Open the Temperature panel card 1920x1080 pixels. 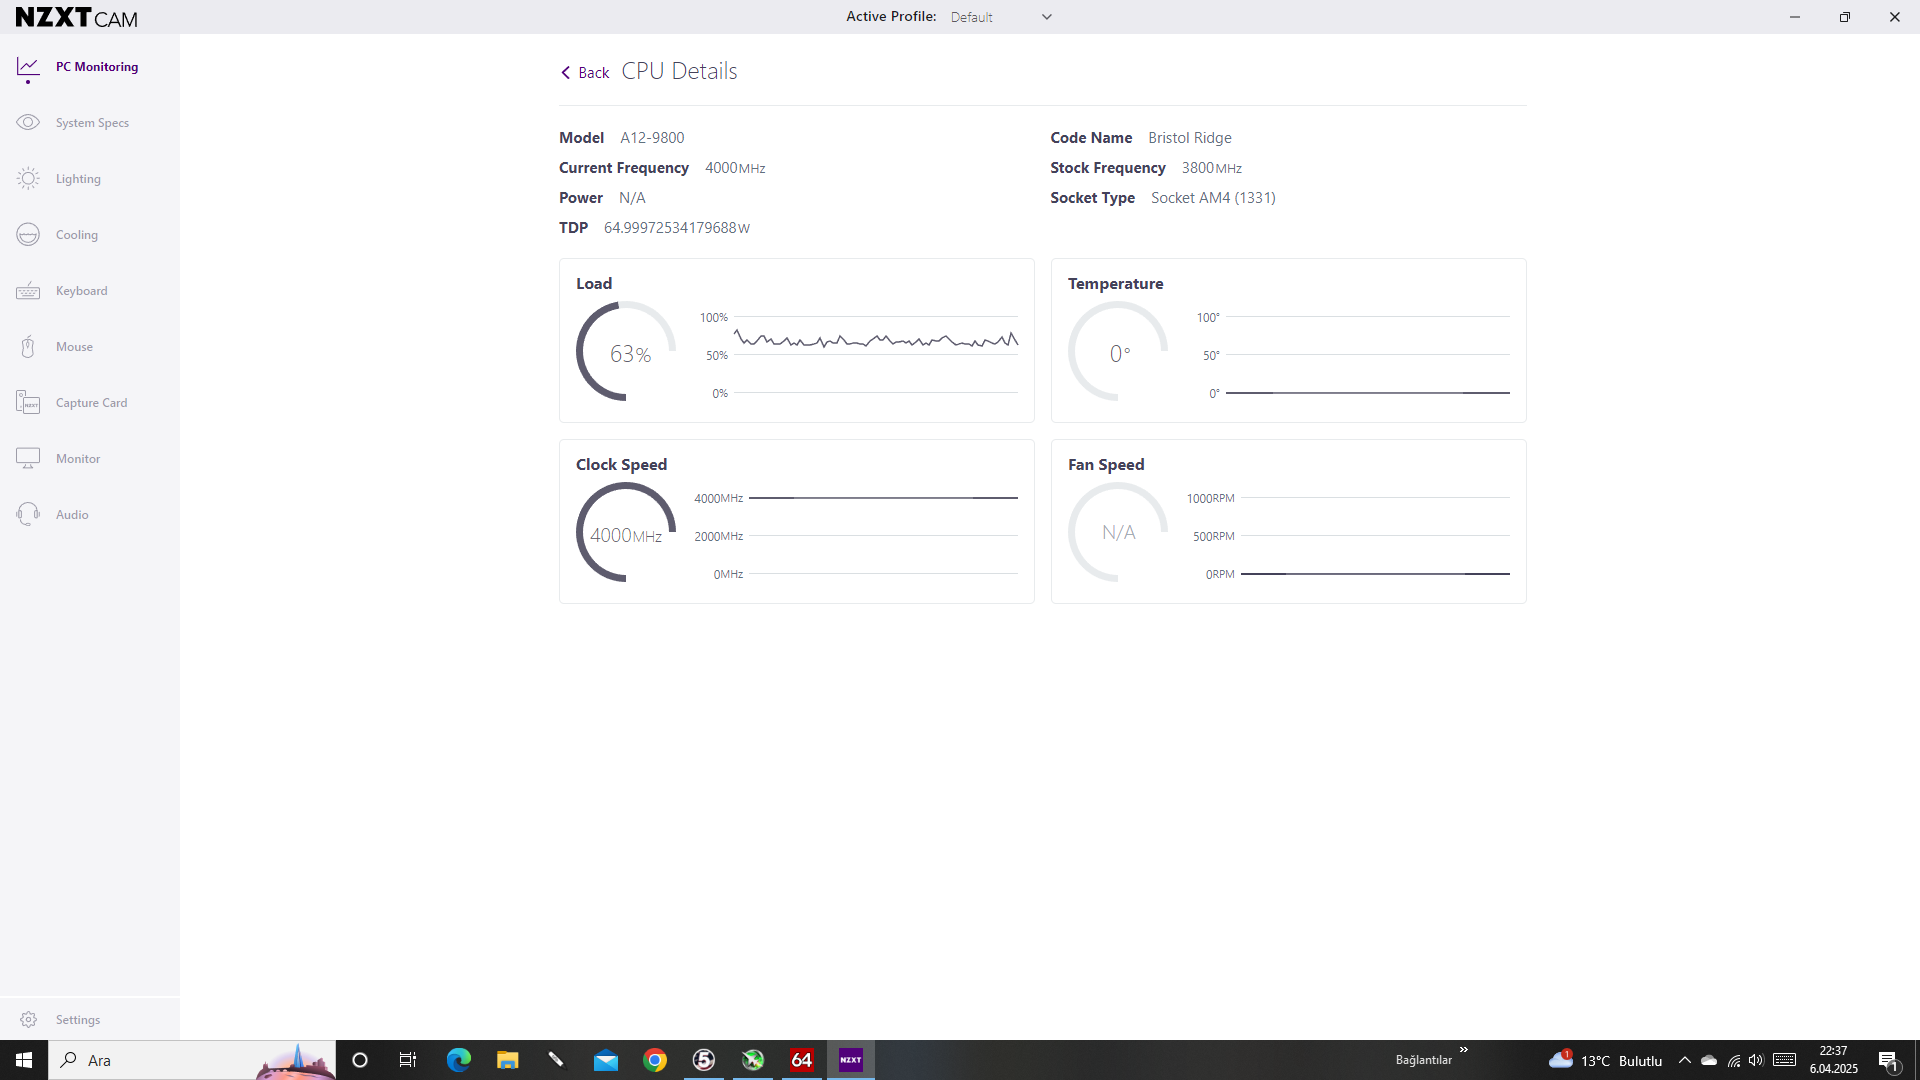click(1288, 340)
